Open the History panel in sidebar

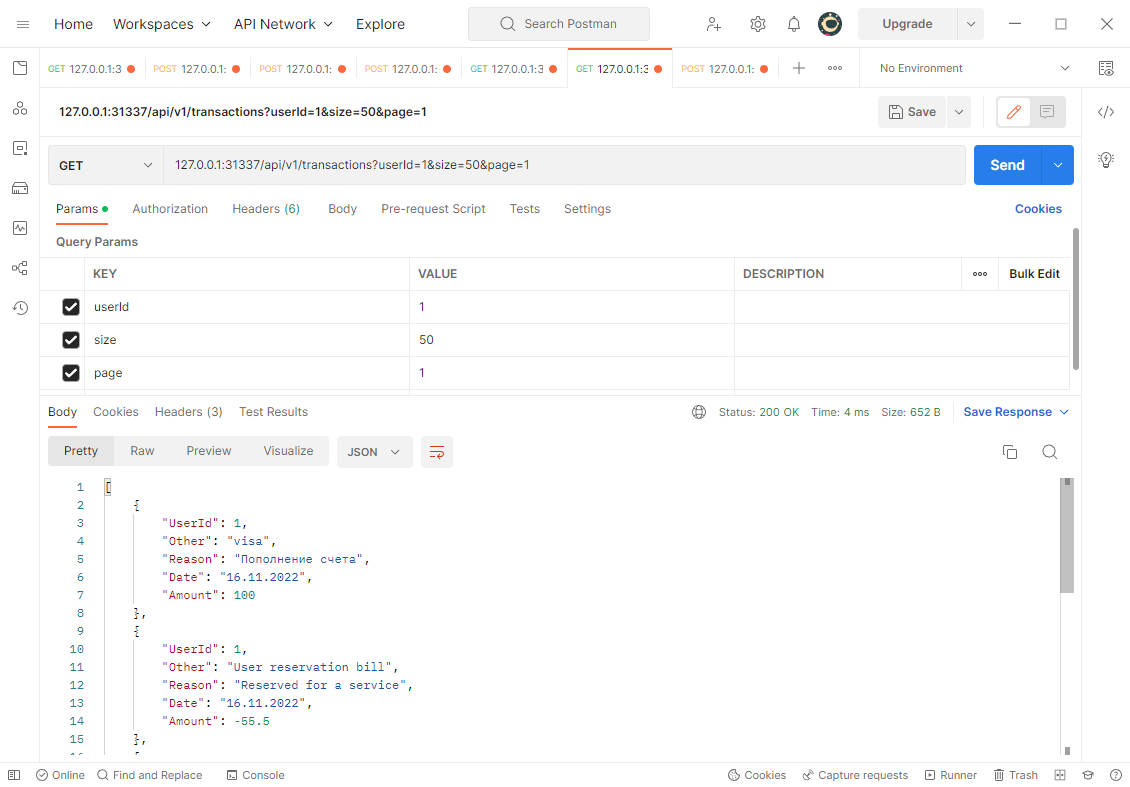point(20,307)
